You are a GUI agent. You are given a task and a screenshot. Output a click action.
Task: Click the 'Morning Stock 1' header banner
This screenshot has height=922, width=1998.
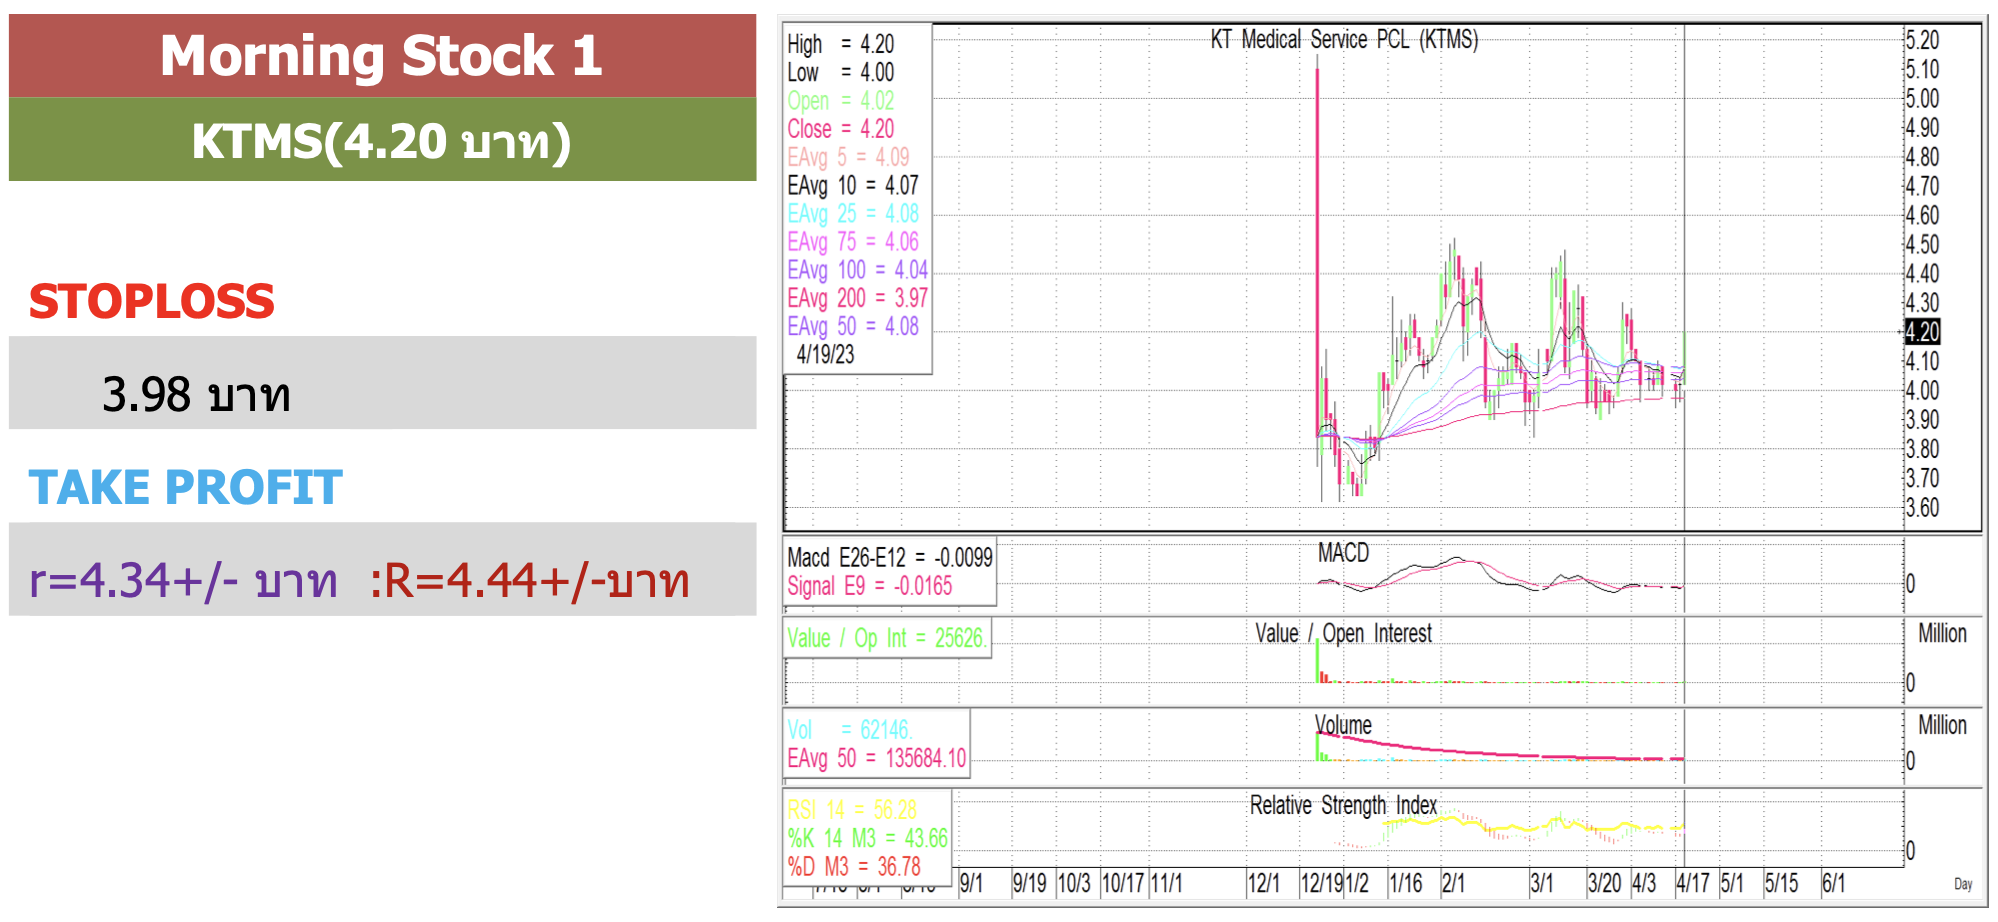(382, 55)
